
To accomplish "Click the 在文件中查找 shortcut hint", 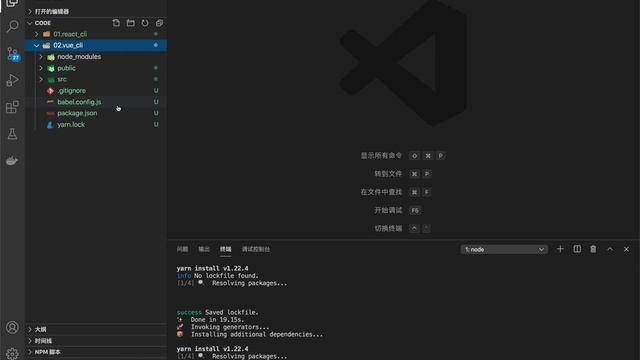I will tap(381, 192).
